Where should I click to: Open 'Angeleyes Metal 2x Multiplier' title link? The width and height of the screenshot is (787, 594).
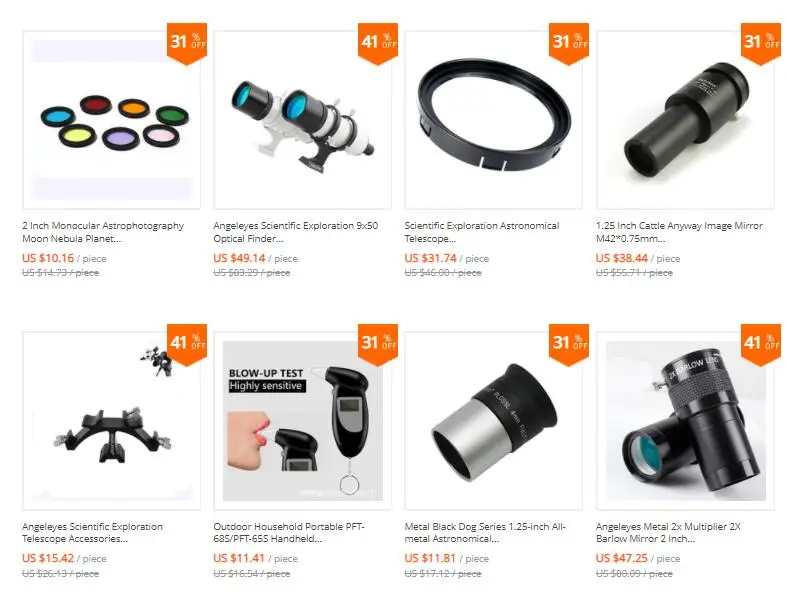pyautogui.click(x=668, y=532)
